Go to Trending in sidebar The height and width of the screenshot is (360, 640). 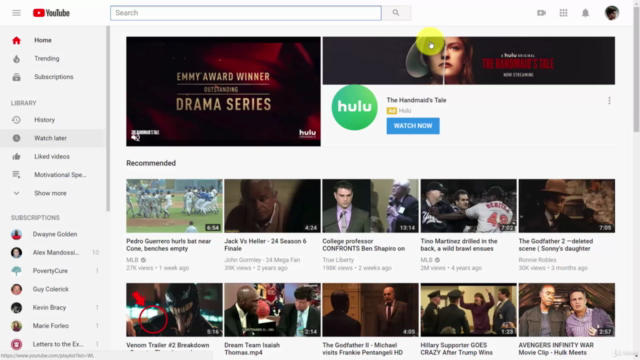(47, 58)
